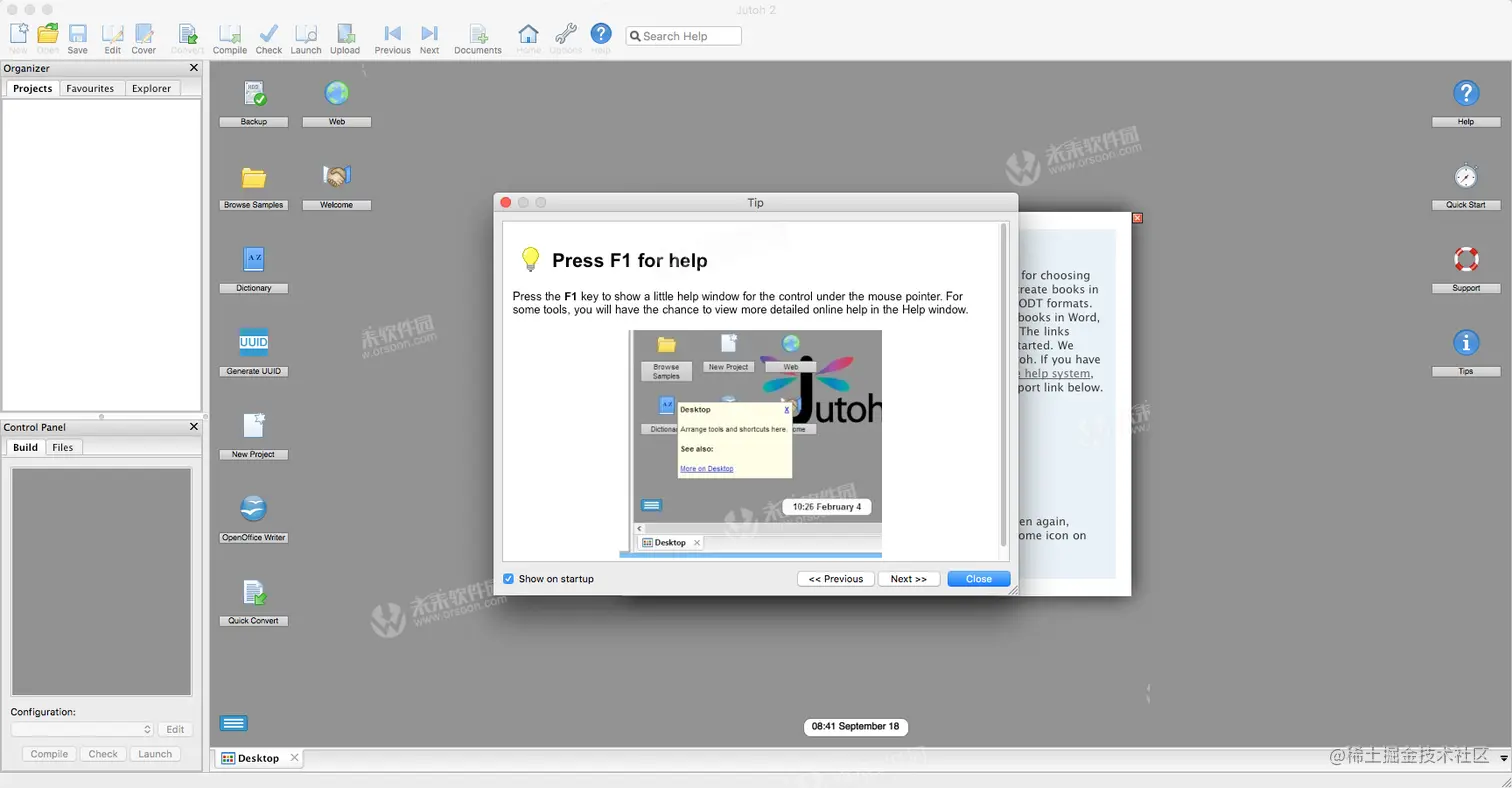
Task: Select the Build tab in Control Panel
Action: click(x=26, y=447)
